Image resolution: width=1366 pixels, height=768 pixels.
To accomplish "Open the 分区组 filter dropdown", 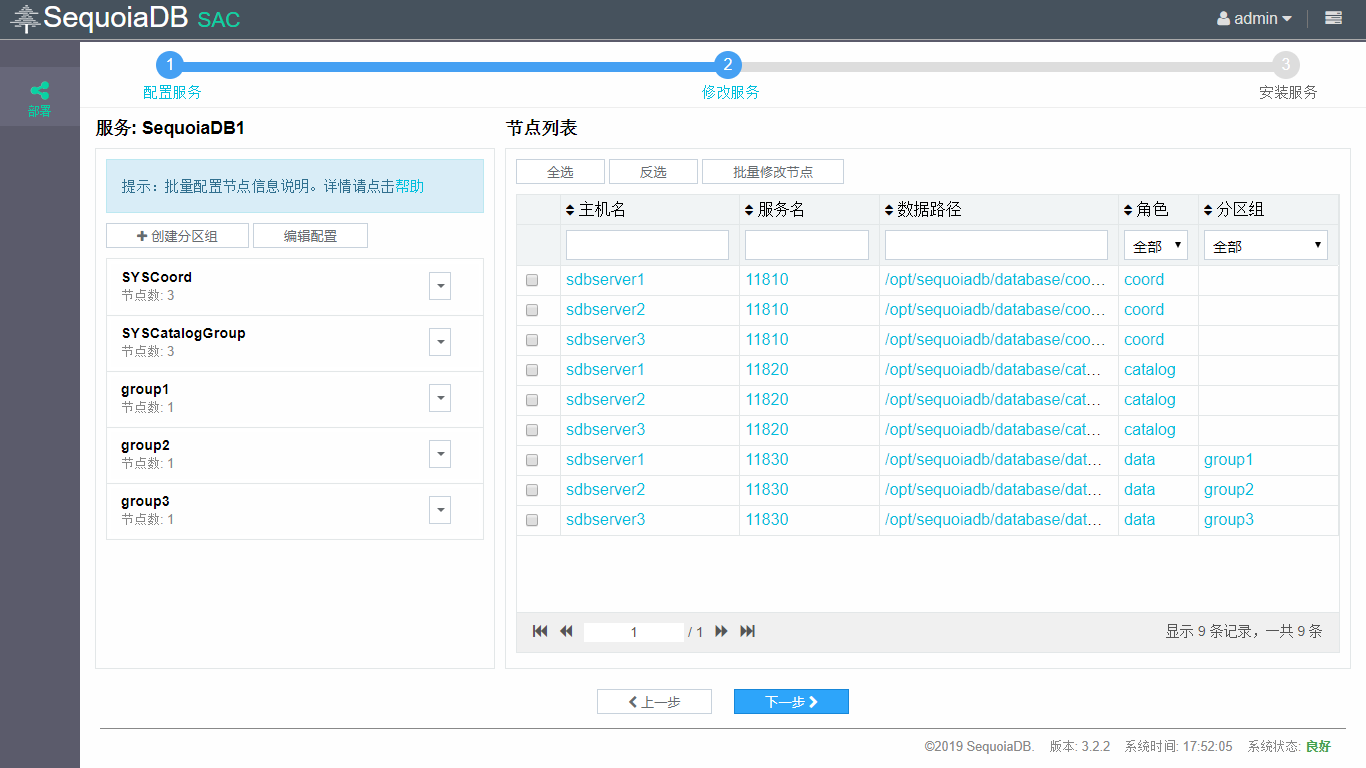I will [1266, 245].
